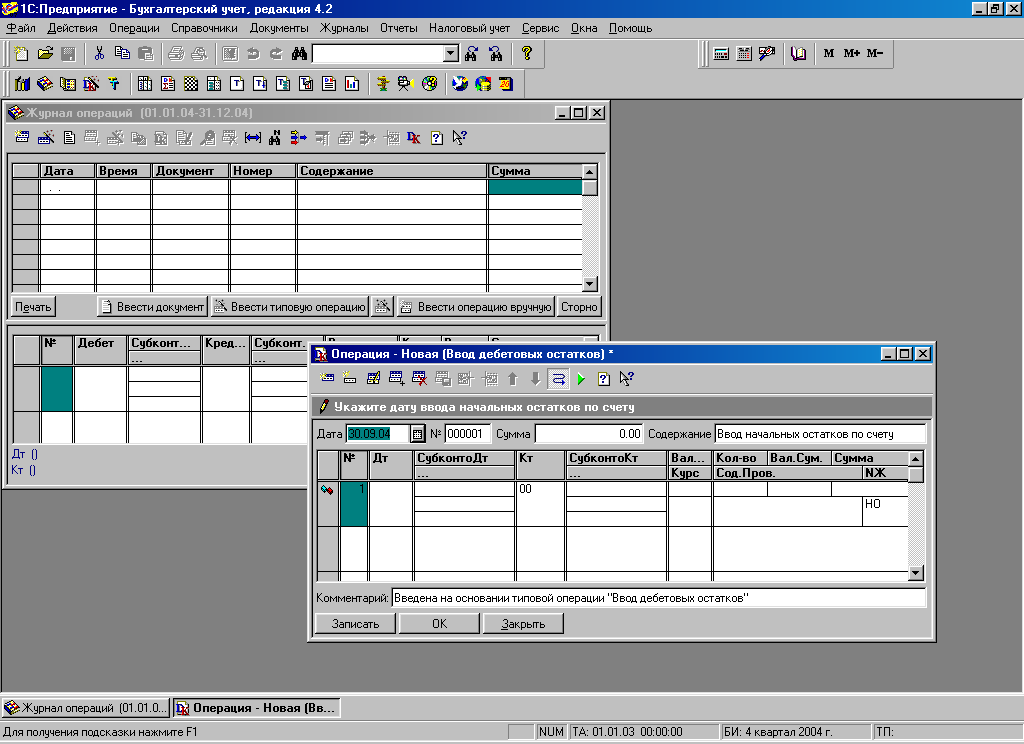Click the binoculars Find icon beside search box
The width and height of the screenshot is (1024, 744).
coord(299,54)
